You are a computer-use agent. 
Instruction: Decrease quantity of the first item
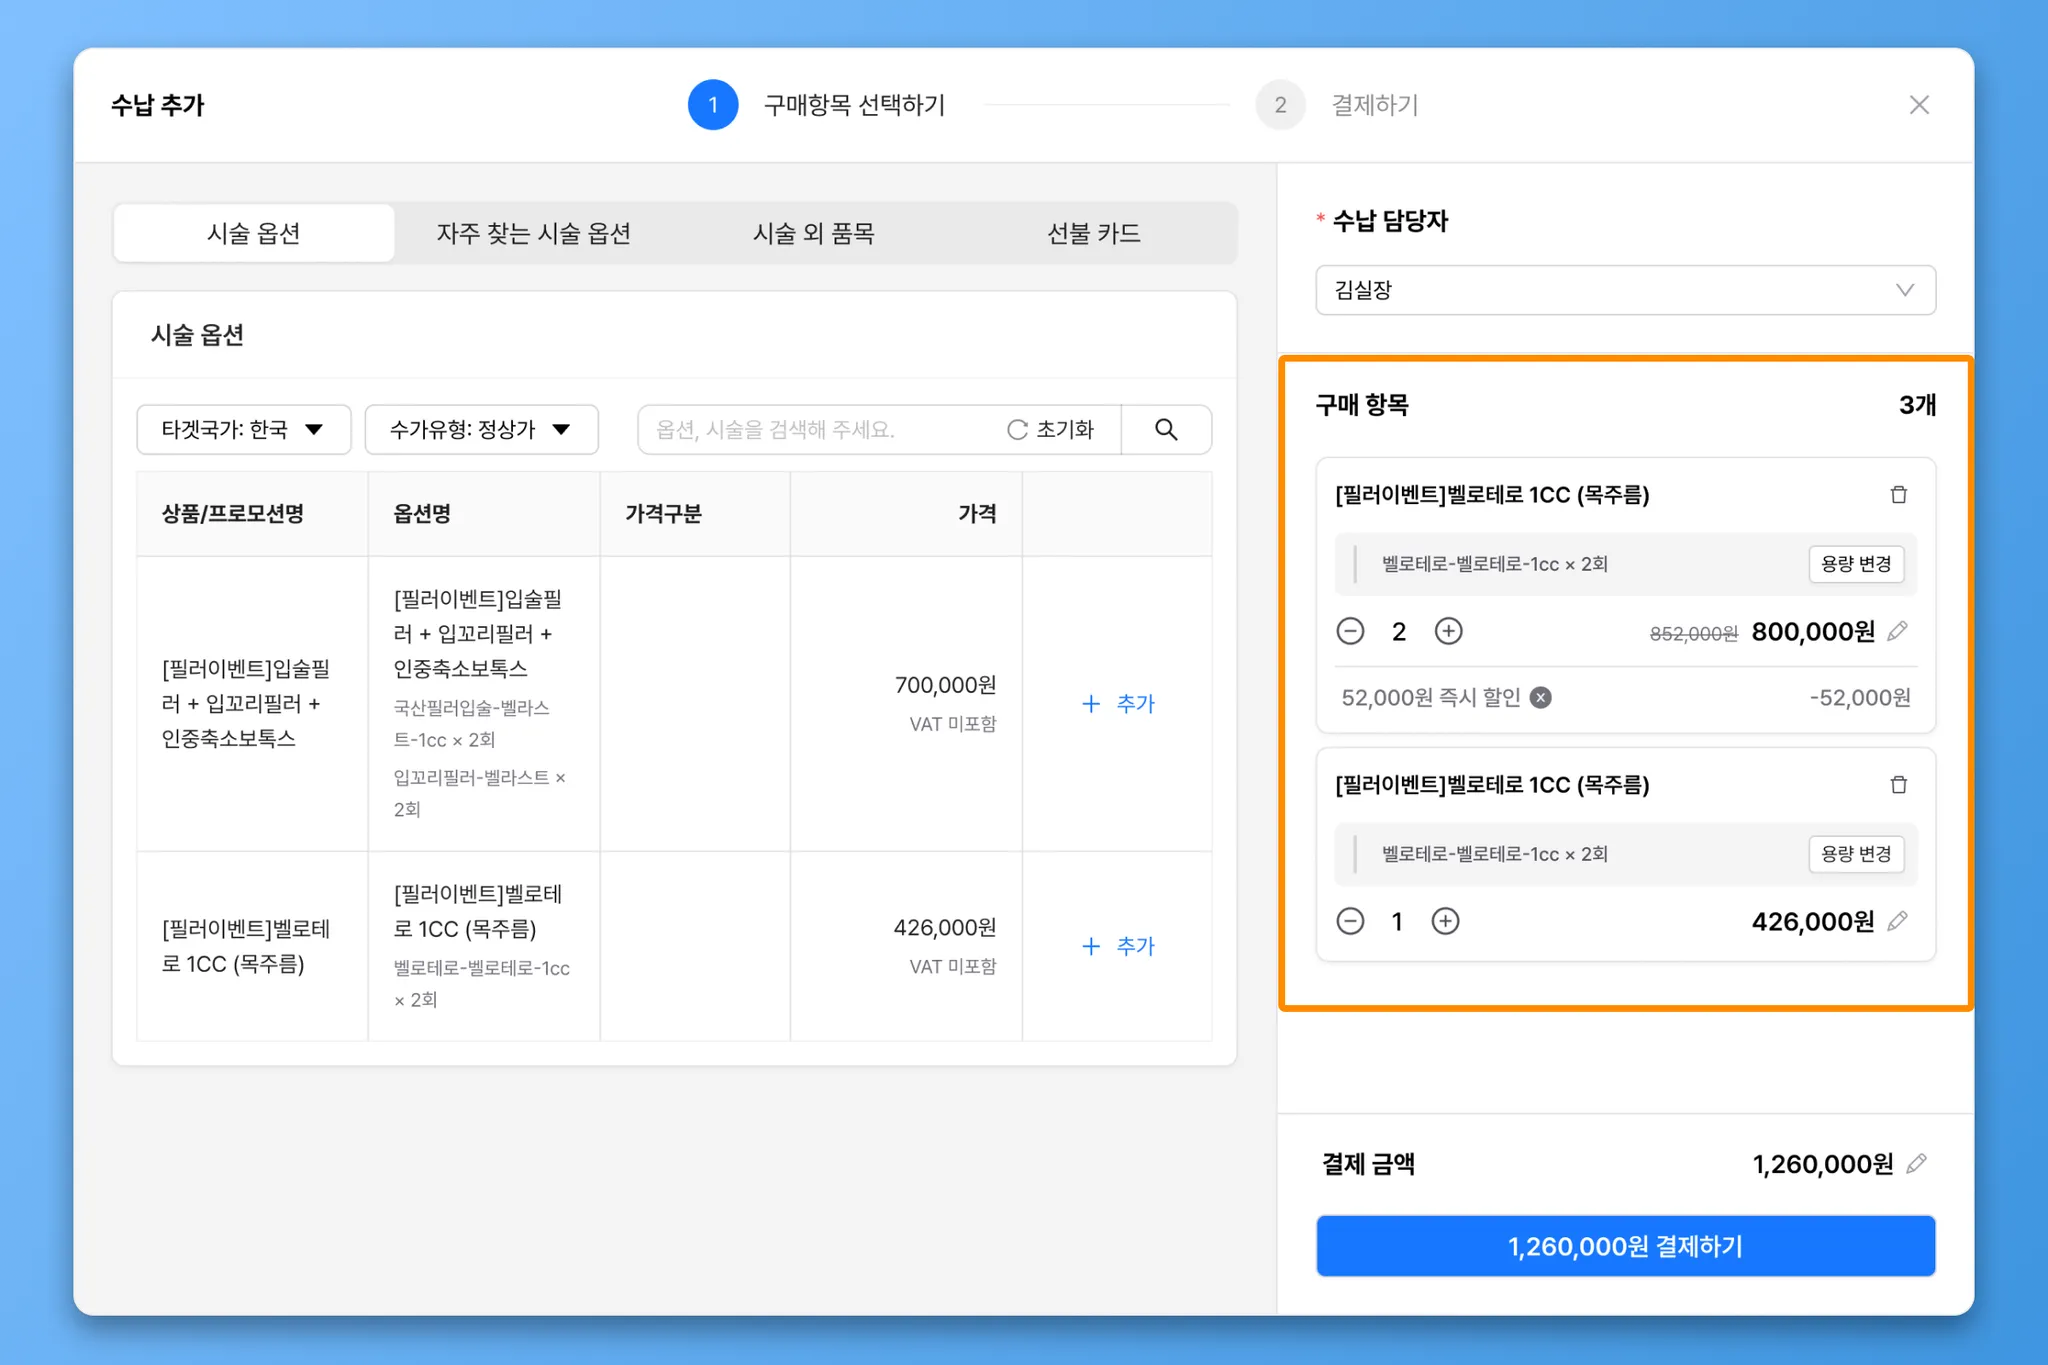click(x=1350, y=631)
